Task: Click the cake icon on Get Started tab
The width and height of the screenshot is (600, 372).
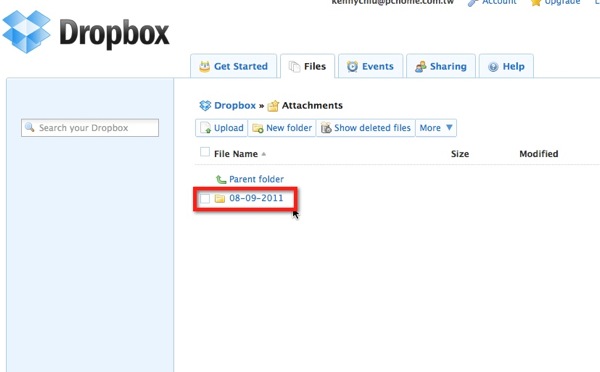Action: (205, 67)
